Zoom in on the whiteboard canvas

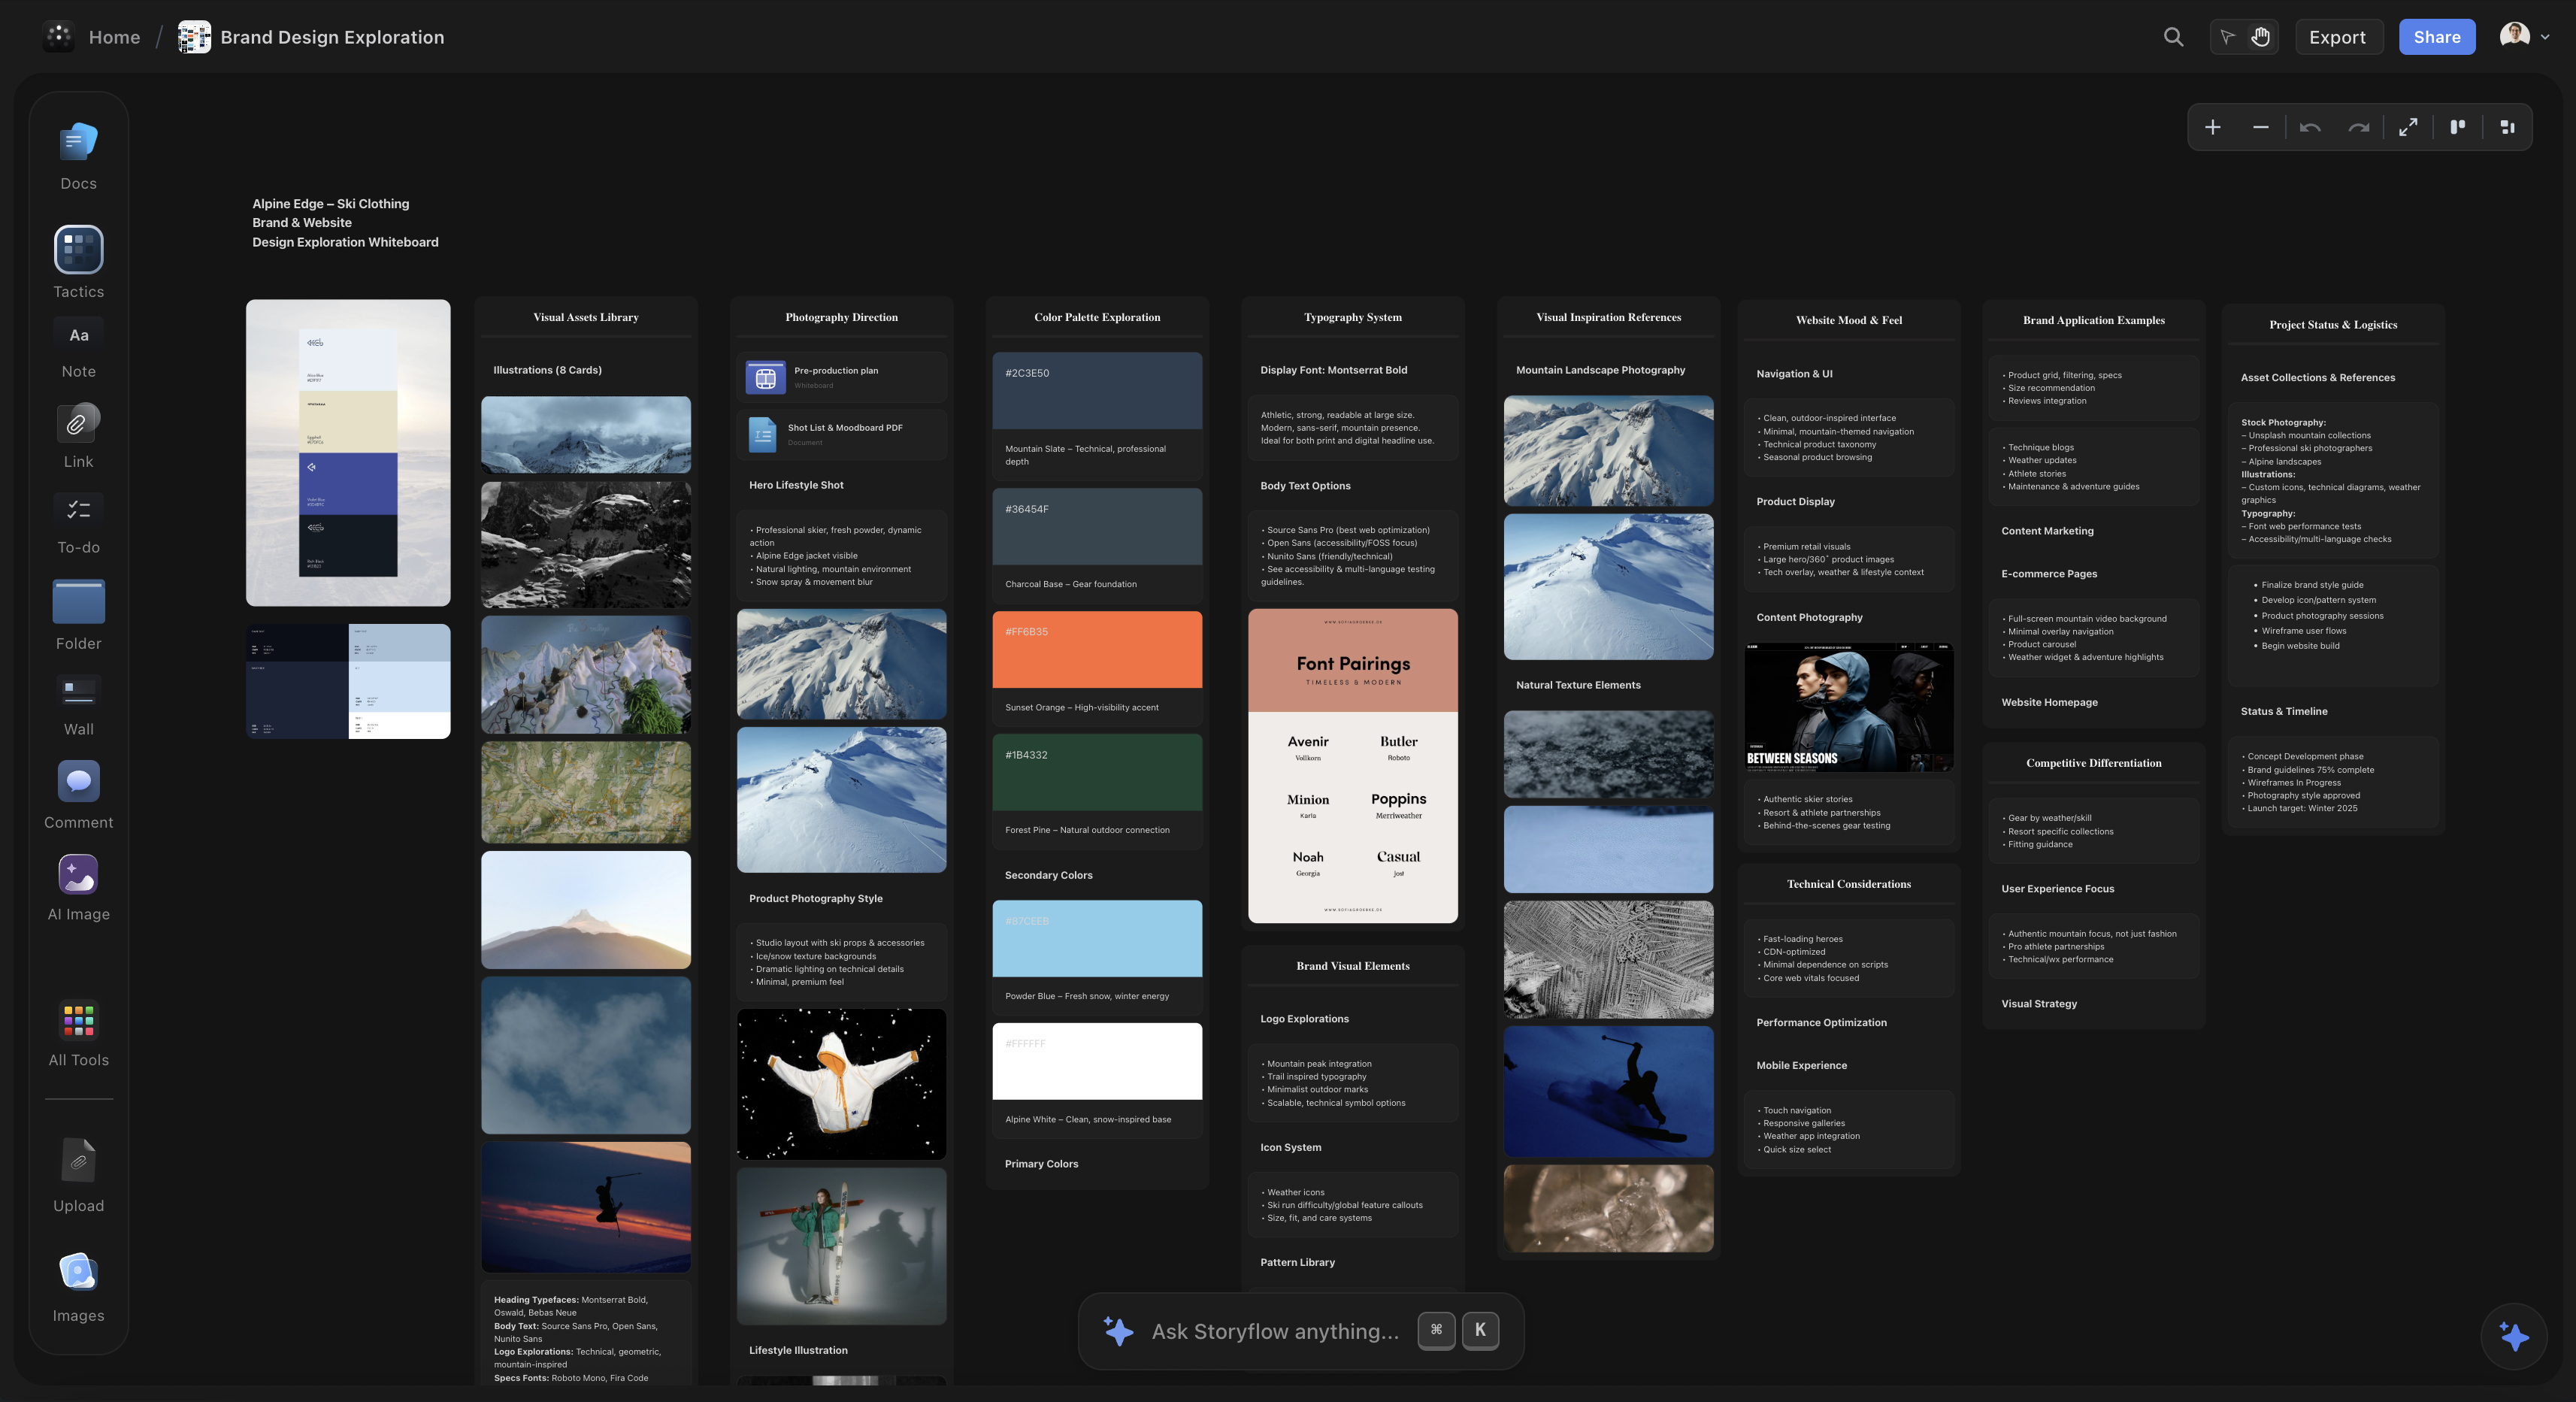pos(2213,127)
